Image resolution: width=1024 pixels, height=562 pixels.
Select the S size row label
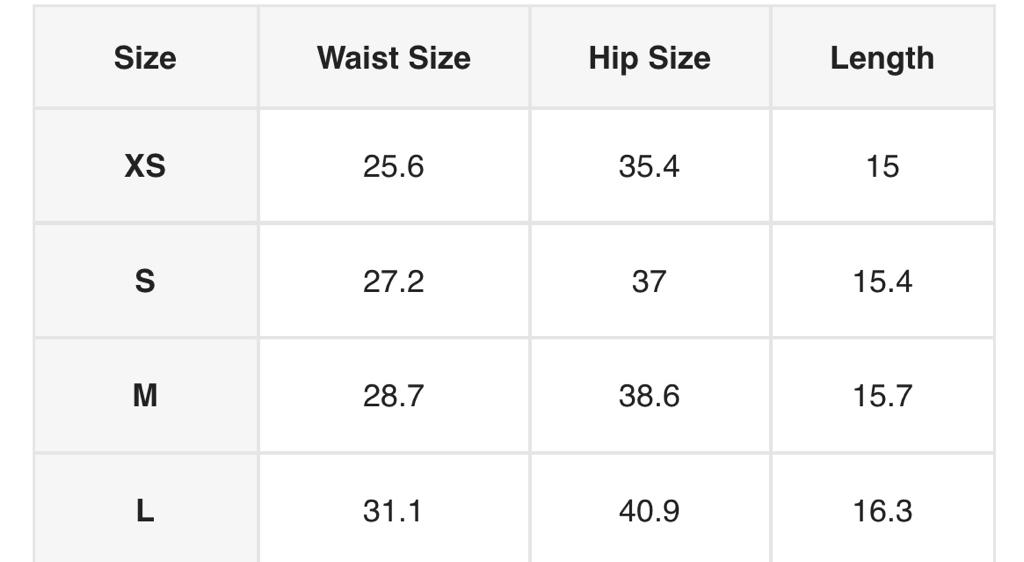point(145,281)
